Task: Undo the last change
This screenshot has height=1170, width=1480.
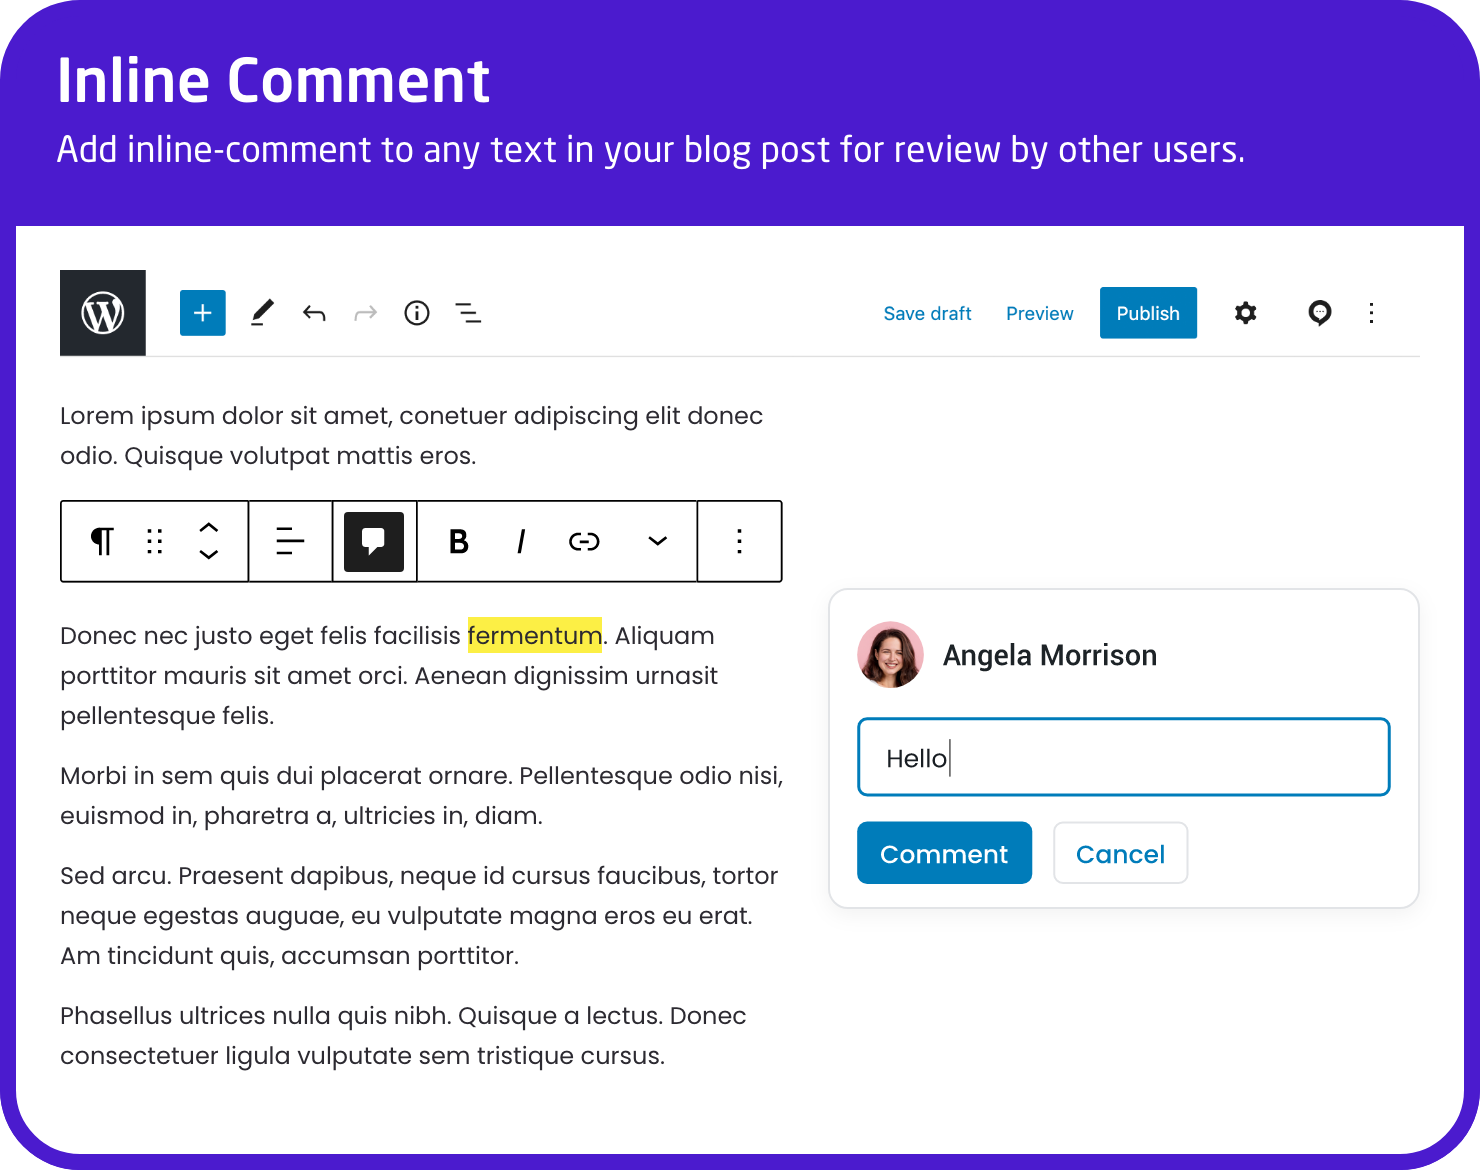Action: [314, 313]
